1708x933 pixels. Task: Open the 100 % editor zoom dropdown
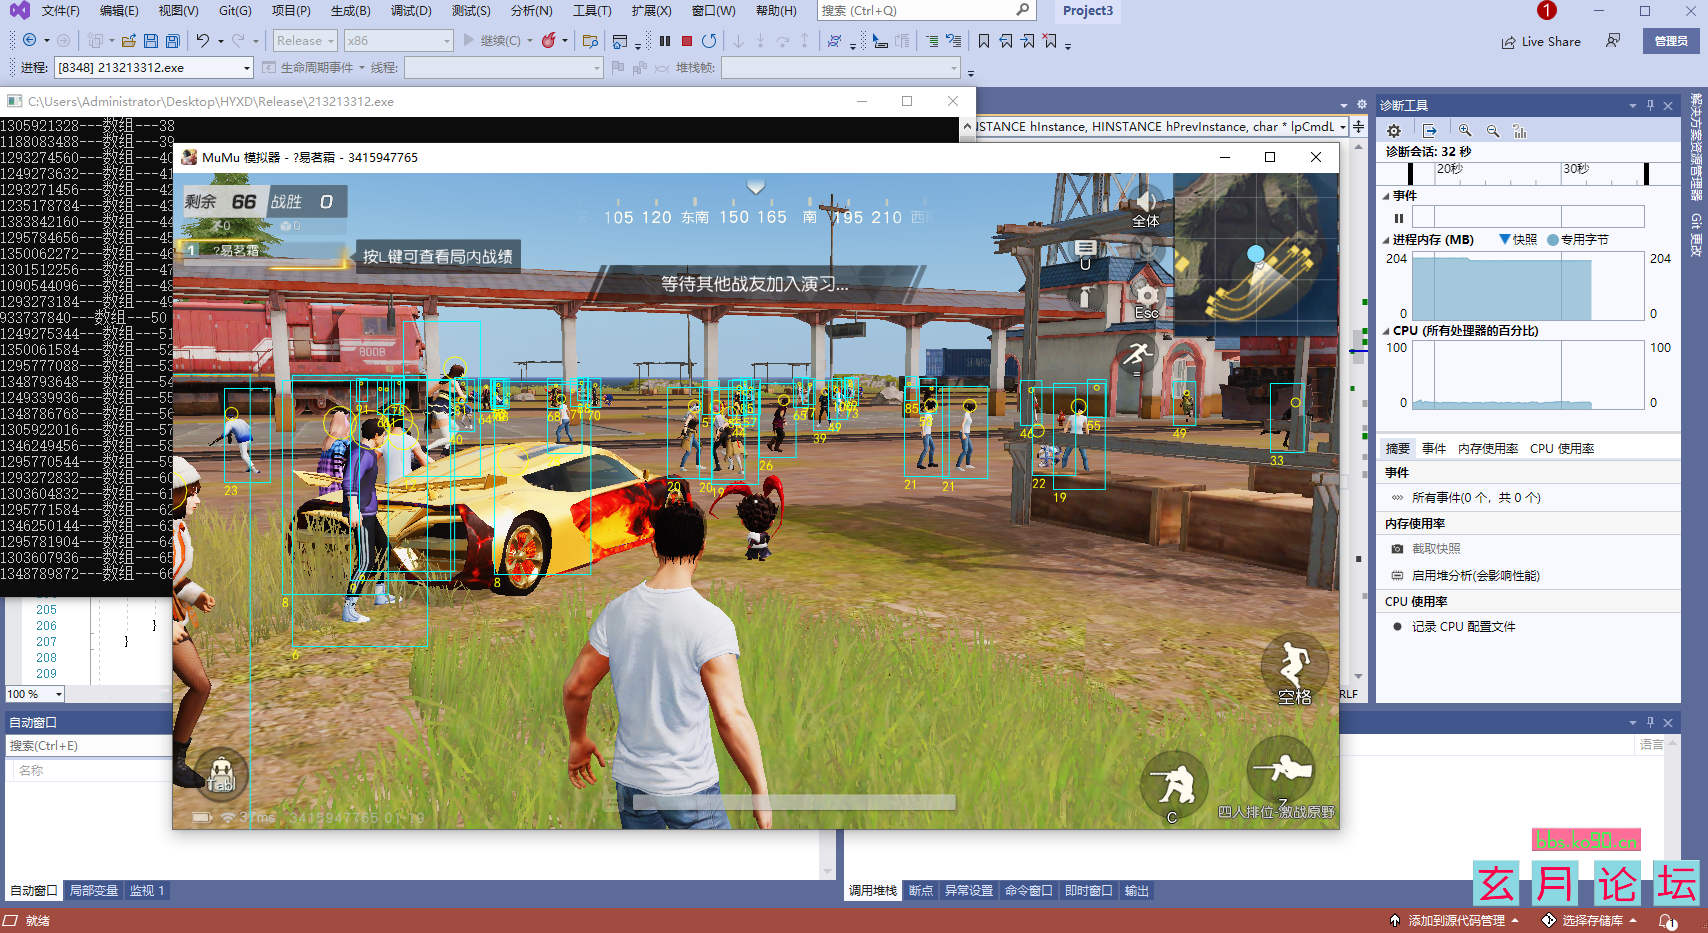[35, 694]
